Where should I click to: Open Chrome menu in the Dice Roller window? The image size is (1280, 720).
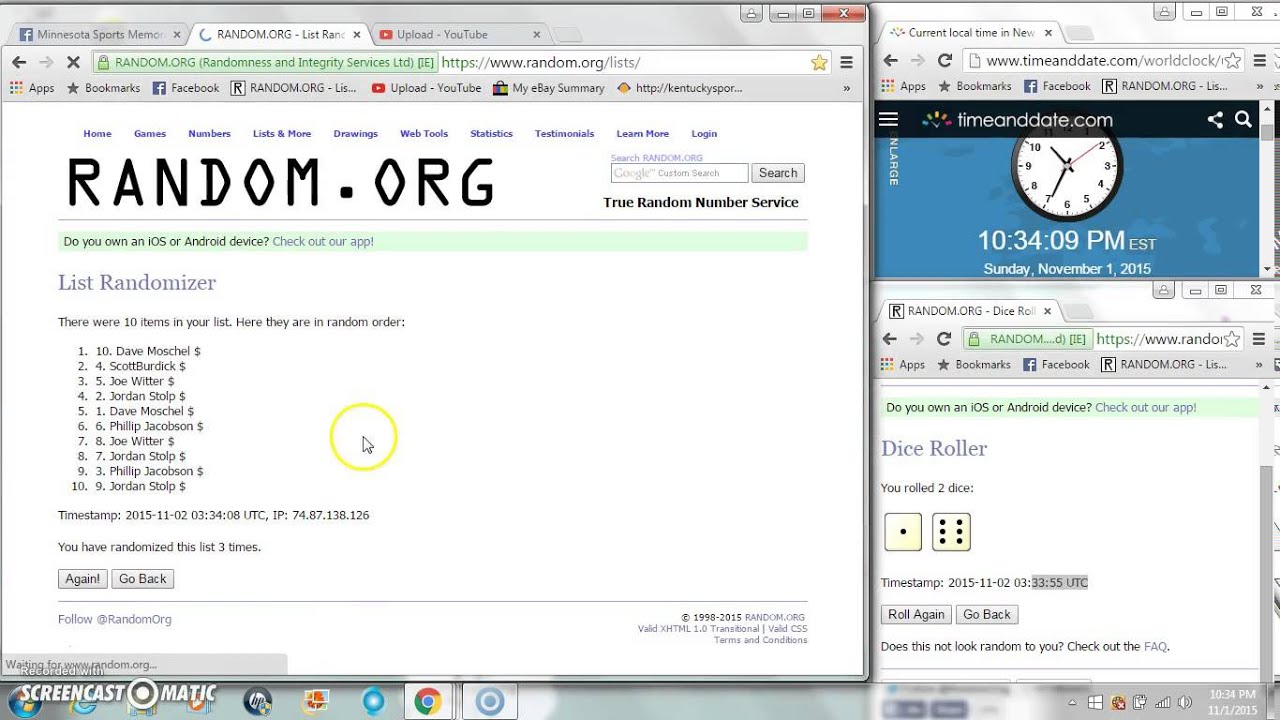tap(1259, 339)
